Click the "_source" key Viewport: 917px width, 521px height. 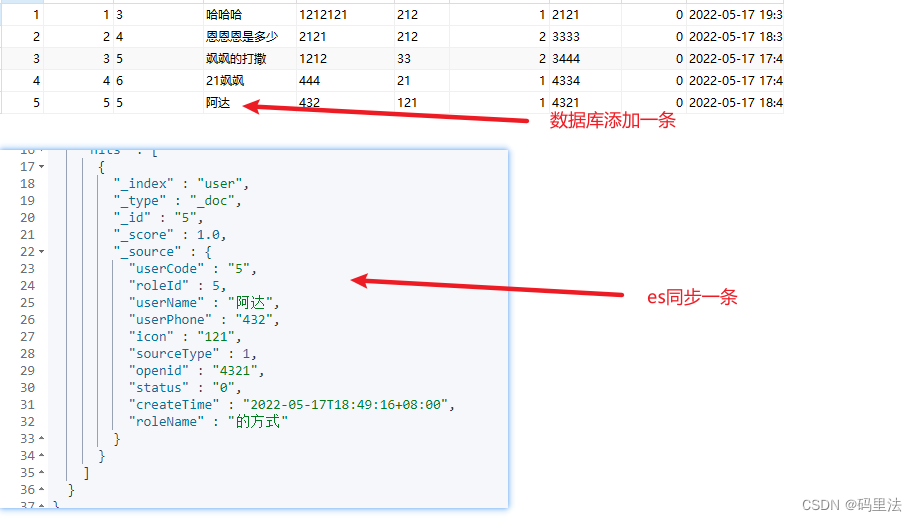click(x=147, y=251)
